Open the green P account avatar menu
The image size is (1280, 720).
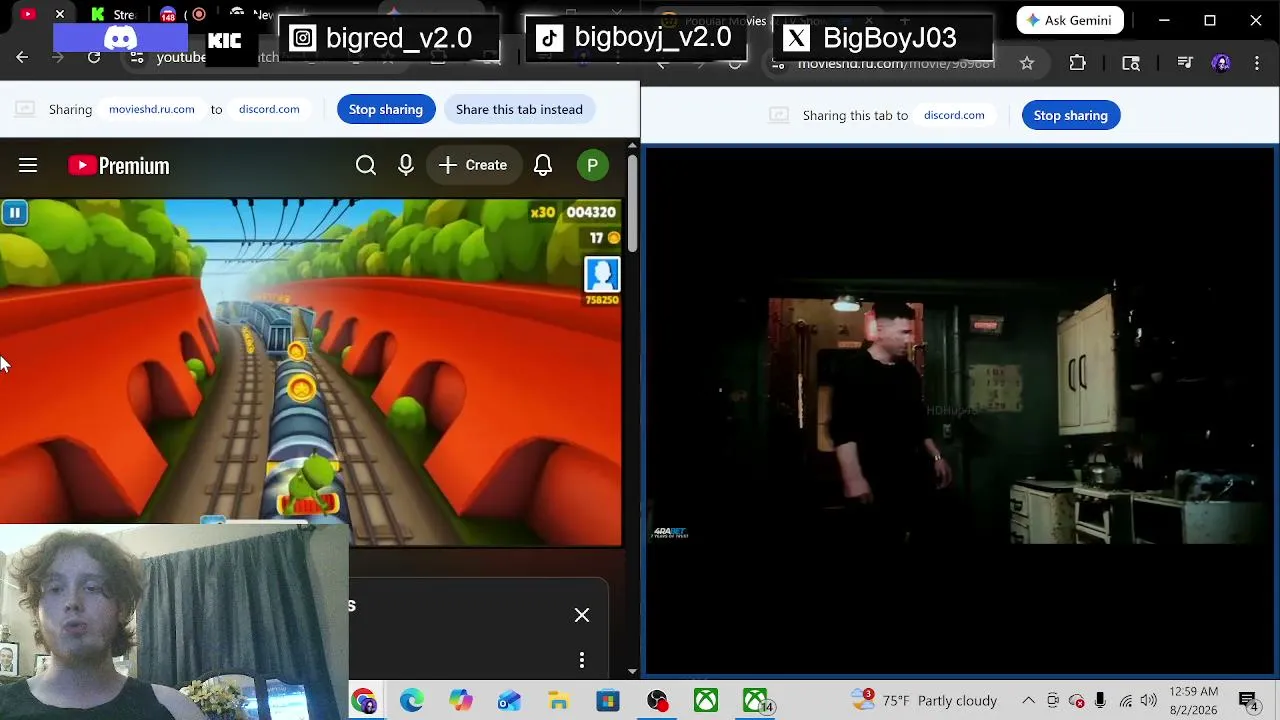tap(593, 165)
